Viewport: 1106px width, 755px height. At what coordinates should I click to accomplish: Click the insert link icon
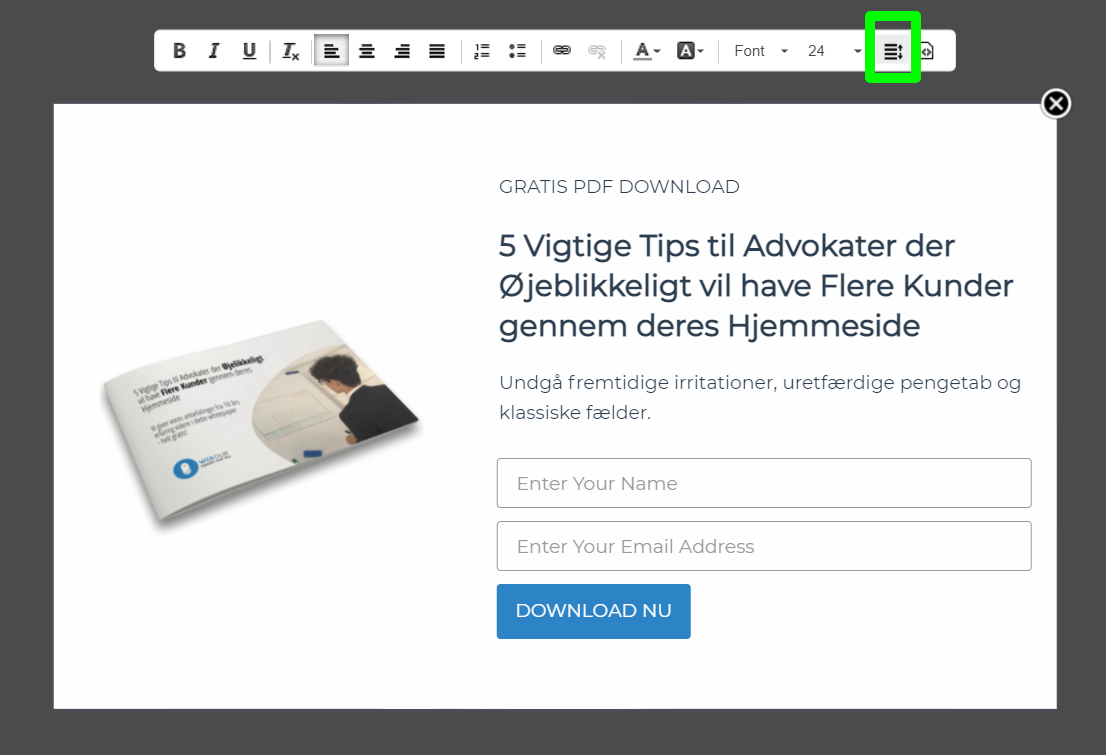coord(562,51)
